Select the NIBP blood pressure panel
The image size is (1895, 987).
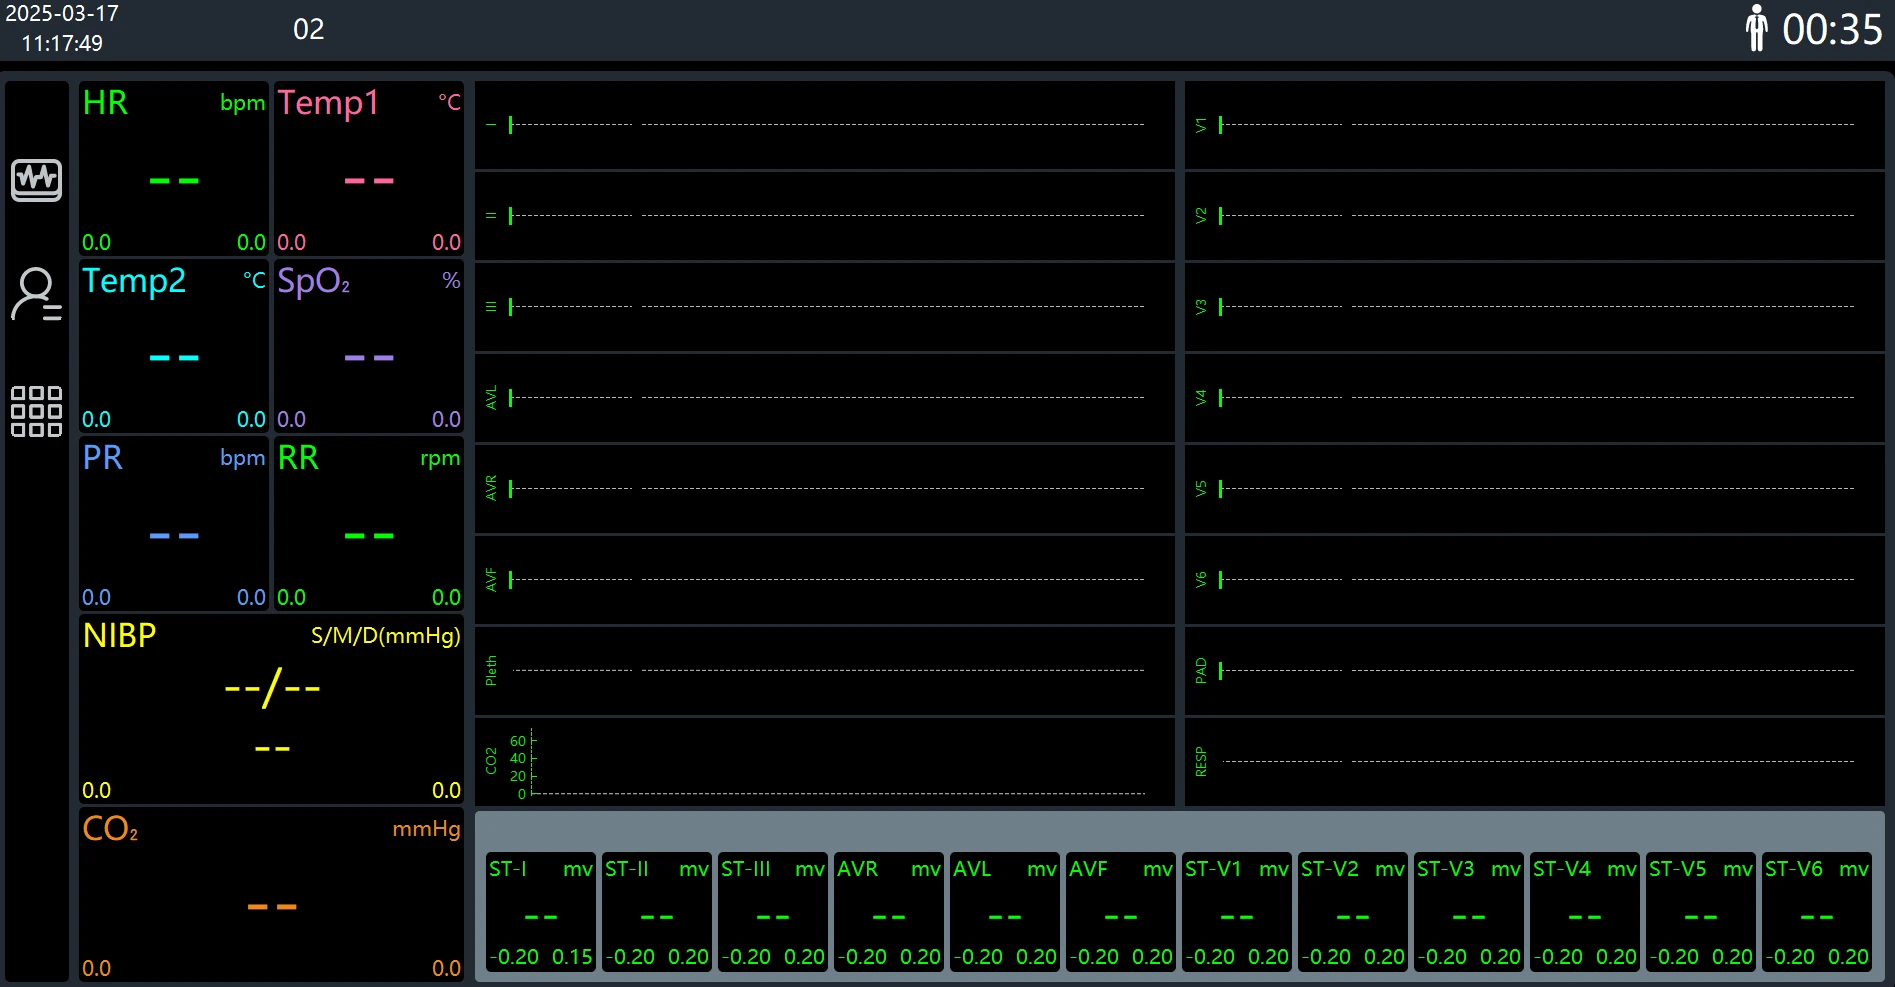click(x=271, y=709)
